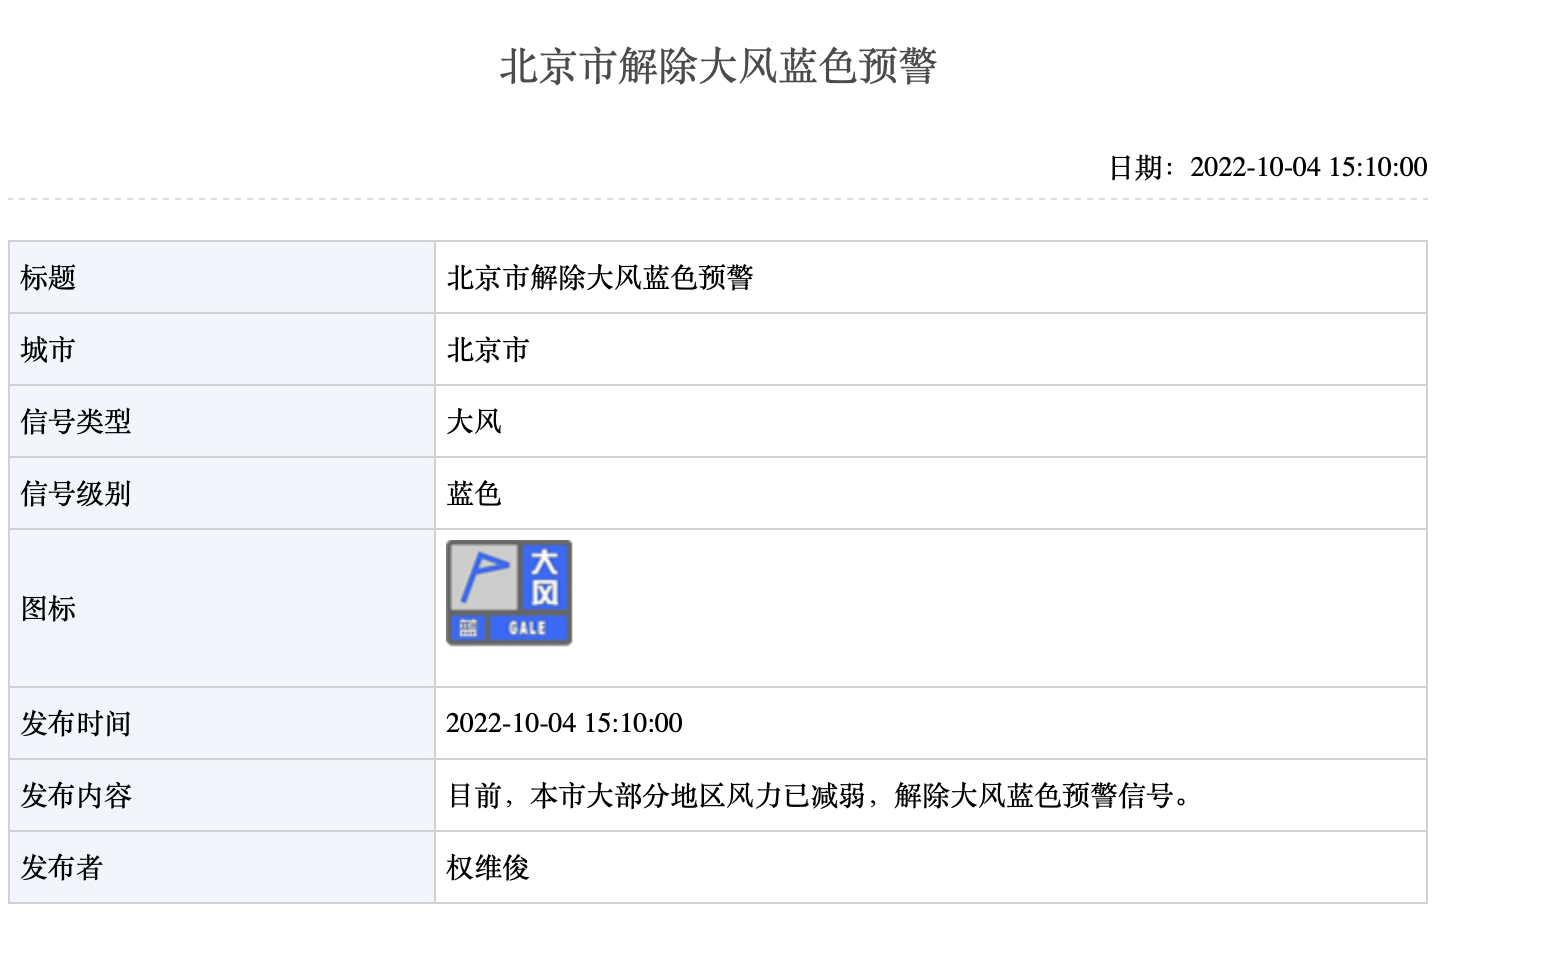Click the 标题 row label
The width and height of the screenshot is (1542, 960).
48,278
